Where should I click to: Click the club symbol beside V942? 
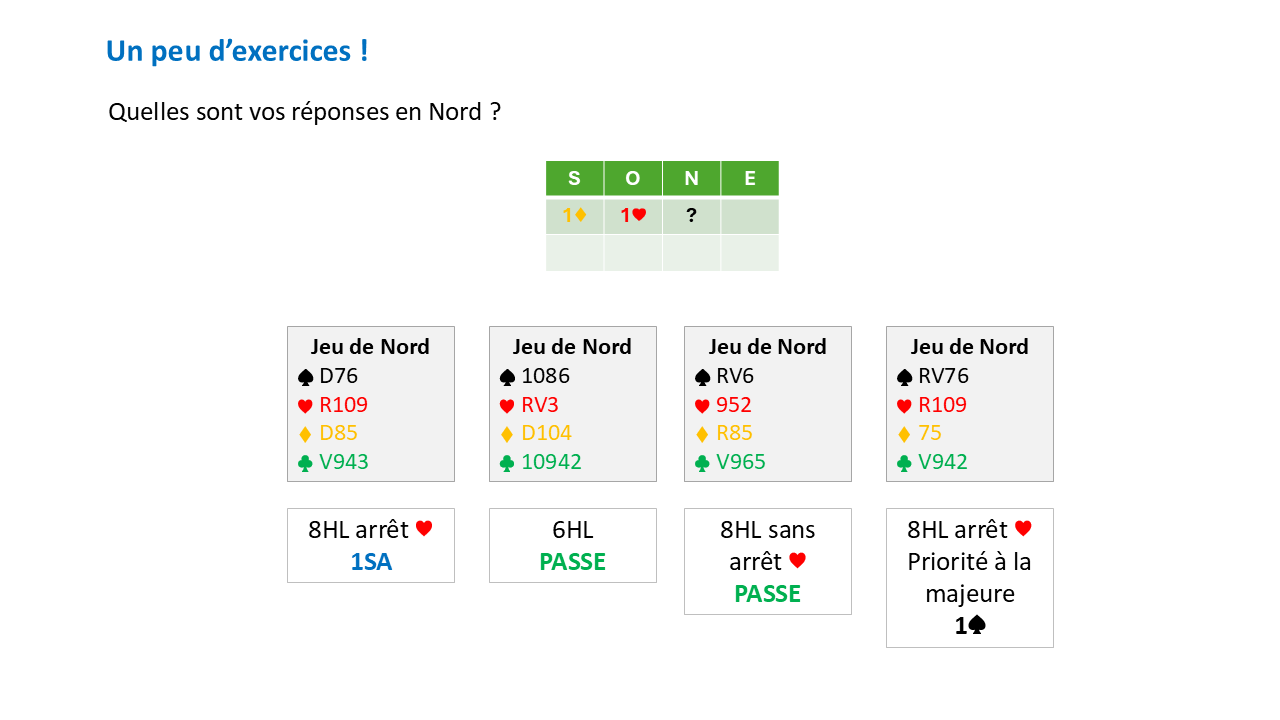905,463
